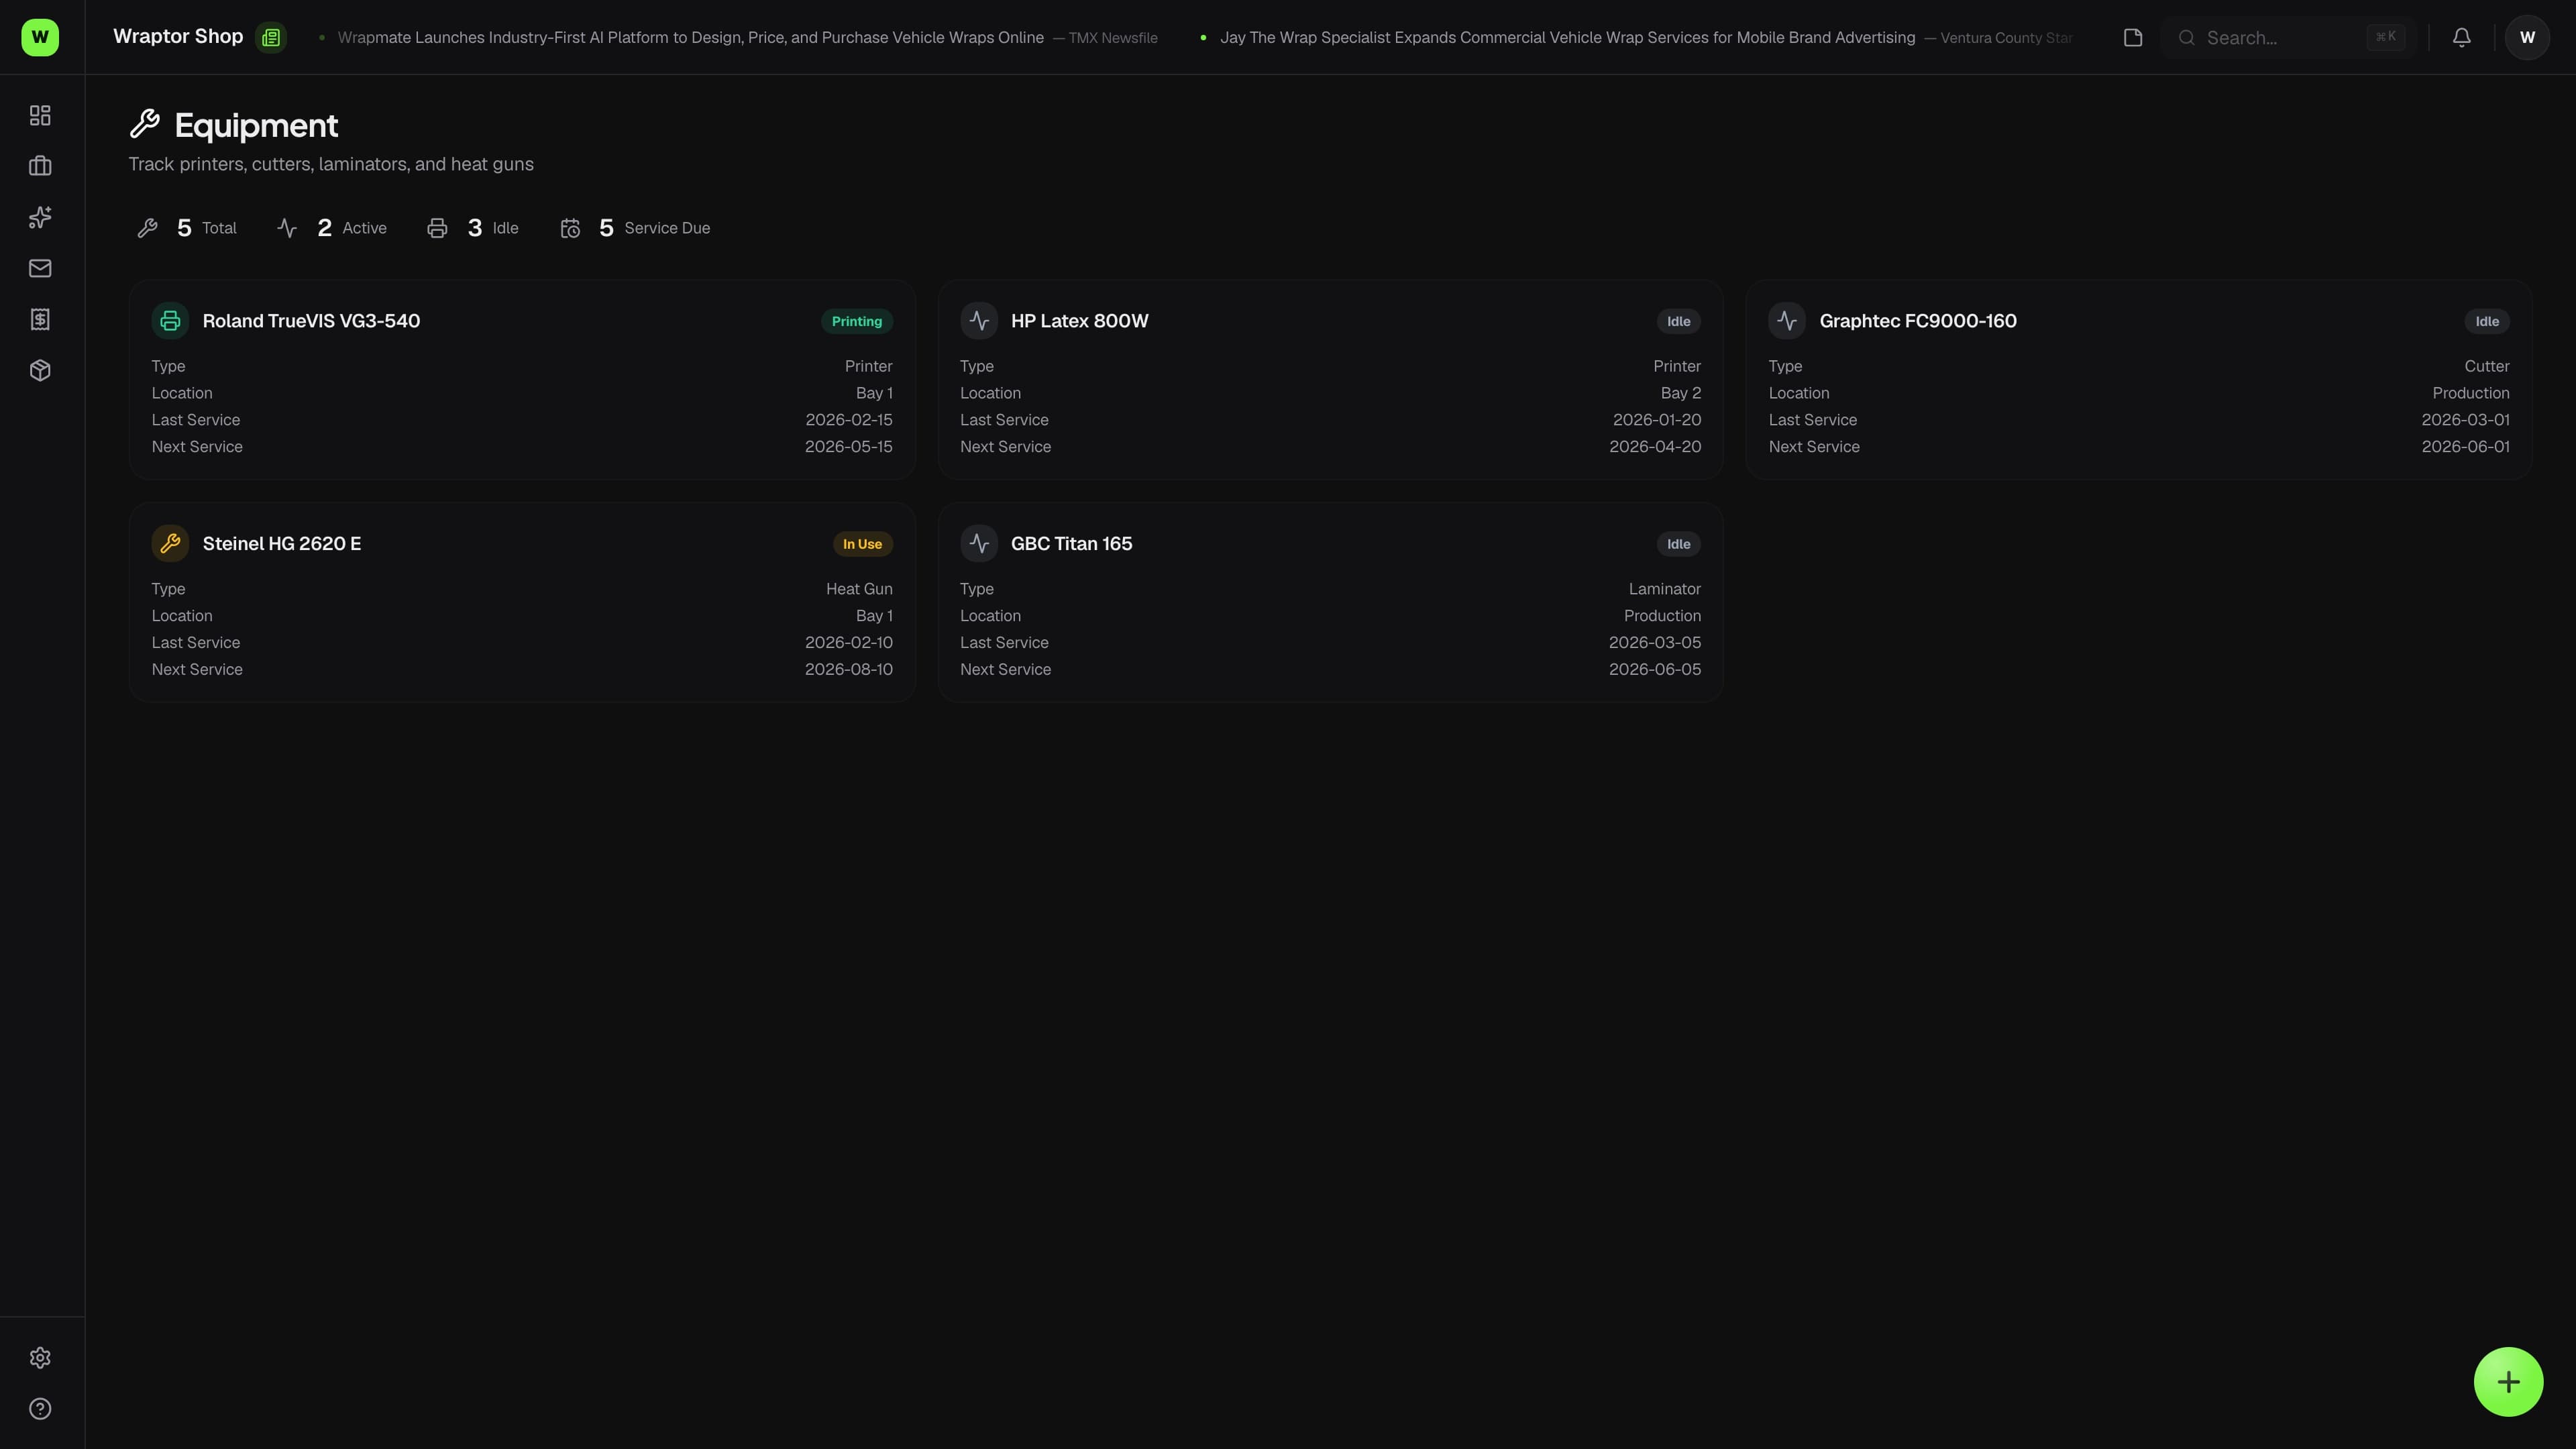
Task: Click the Printing status badge on the Roland card
Action: 857,321
